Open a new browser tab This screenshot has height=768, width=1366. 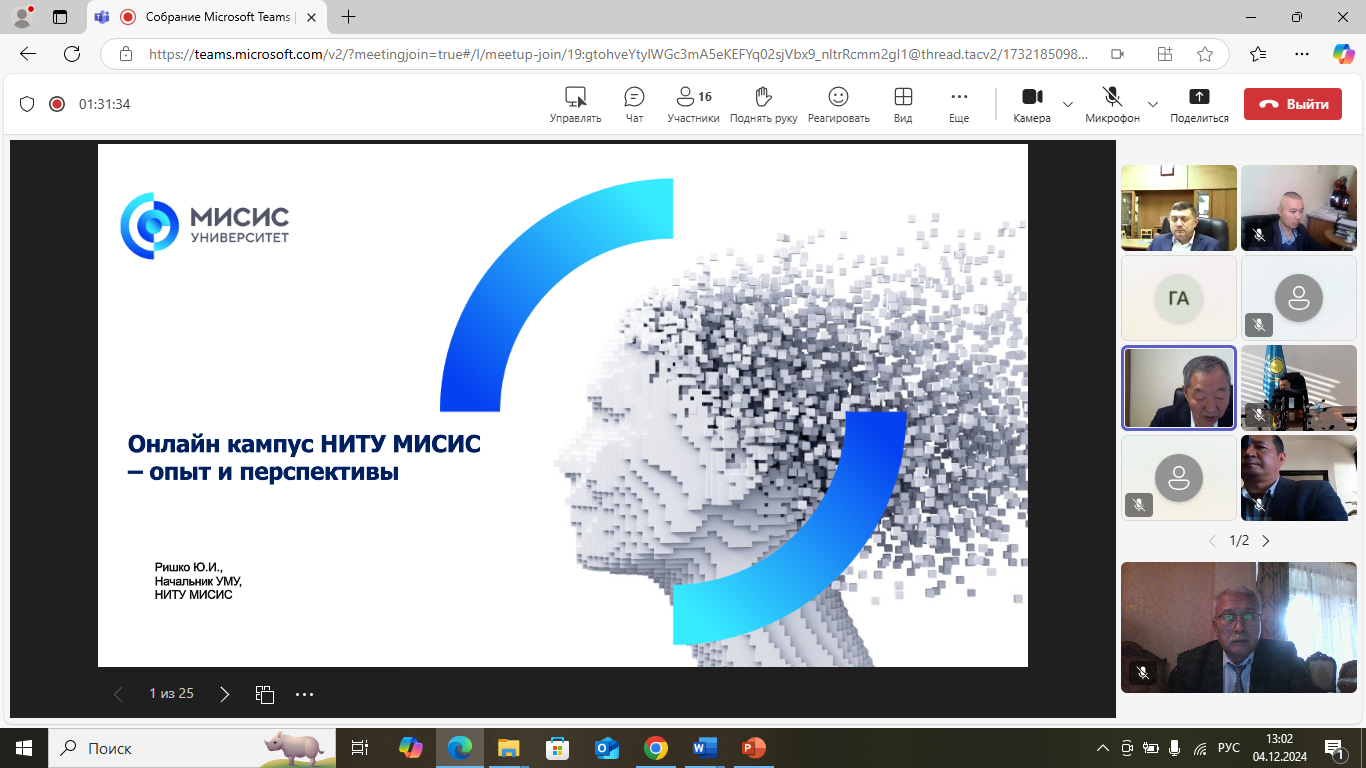click(348, 17)
